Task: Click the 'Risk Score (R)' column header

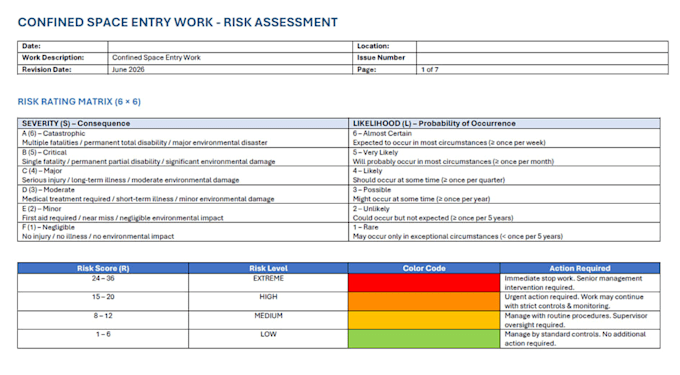Action: (x=103, y=268)
